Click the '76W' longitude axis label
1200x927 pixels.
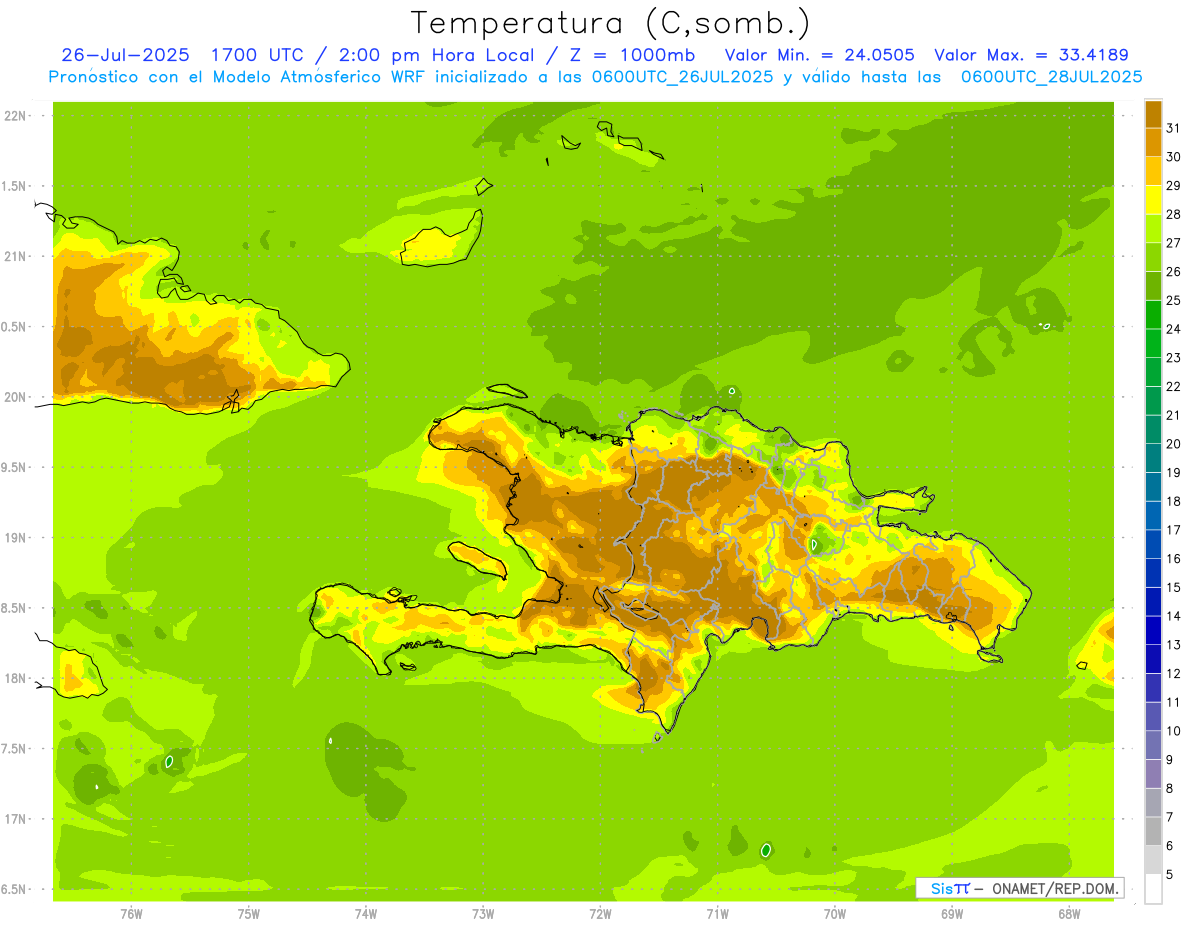coord(131,914)
